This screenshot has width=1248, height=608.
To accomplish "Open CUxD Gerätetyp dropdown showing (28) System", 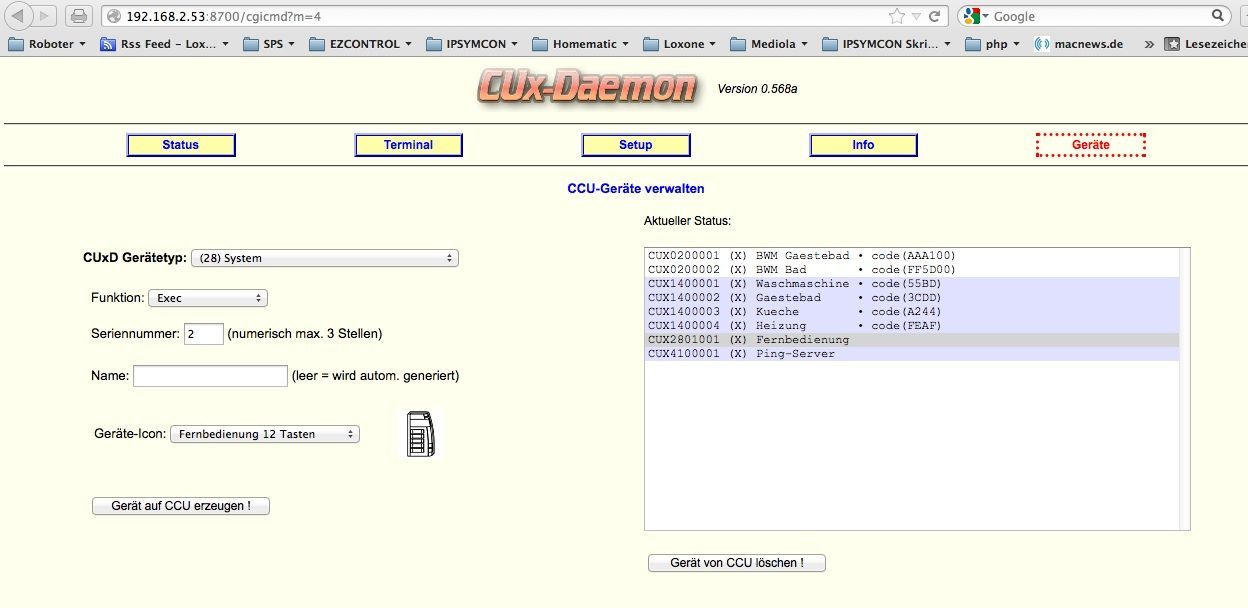I will point(324,258).
